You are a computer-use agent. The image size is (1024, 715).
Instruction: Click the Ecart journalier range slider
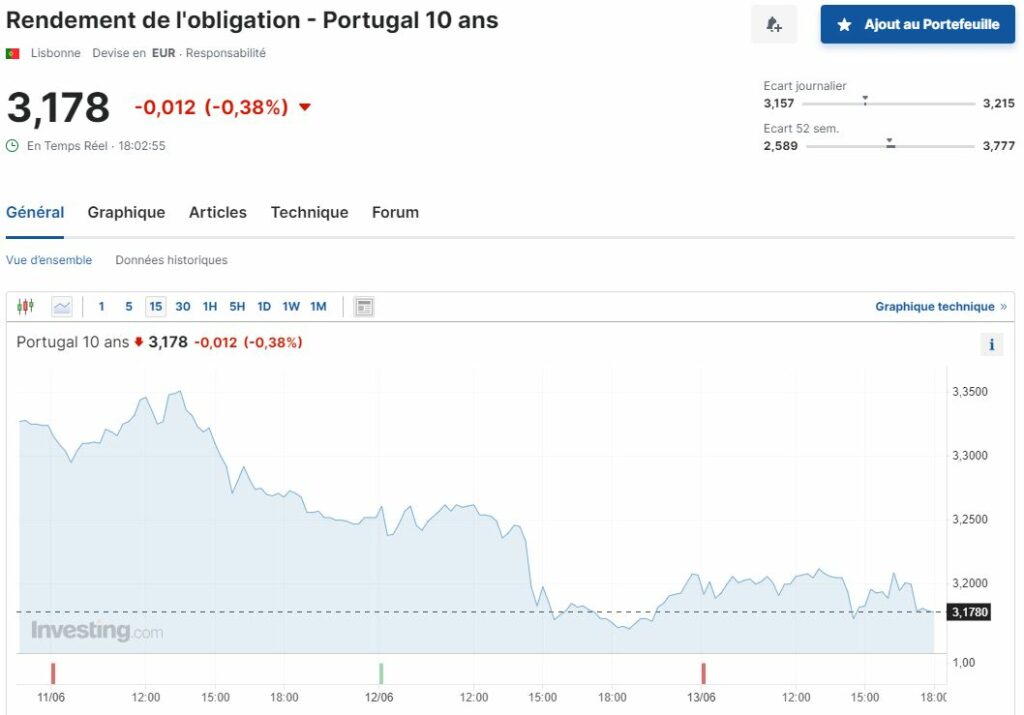tap(888, 103)
